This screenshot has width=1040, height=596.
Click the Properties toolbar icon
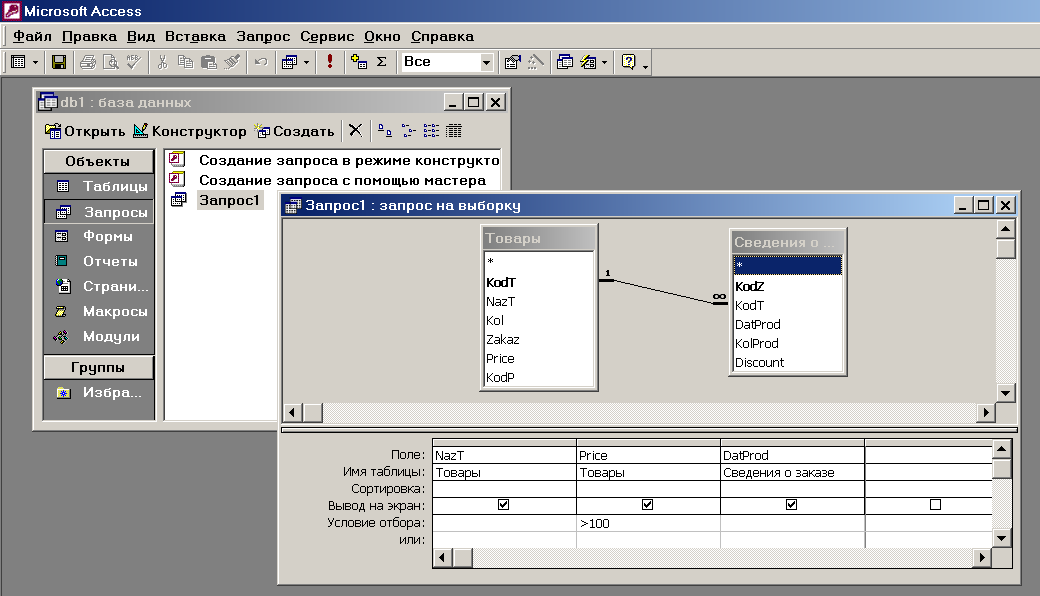[x=512, y=62]
